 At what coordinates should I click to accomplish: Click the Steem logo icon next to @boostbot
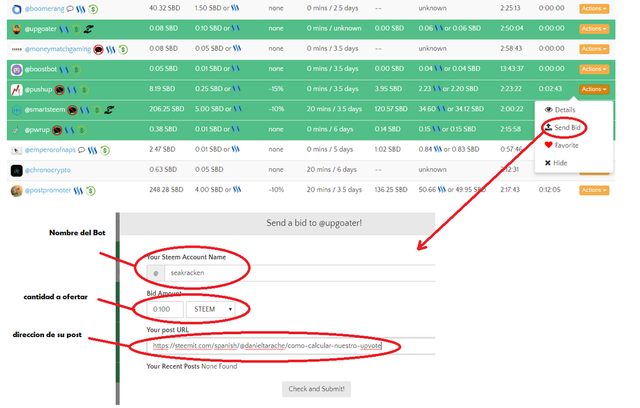click(64, 70)
